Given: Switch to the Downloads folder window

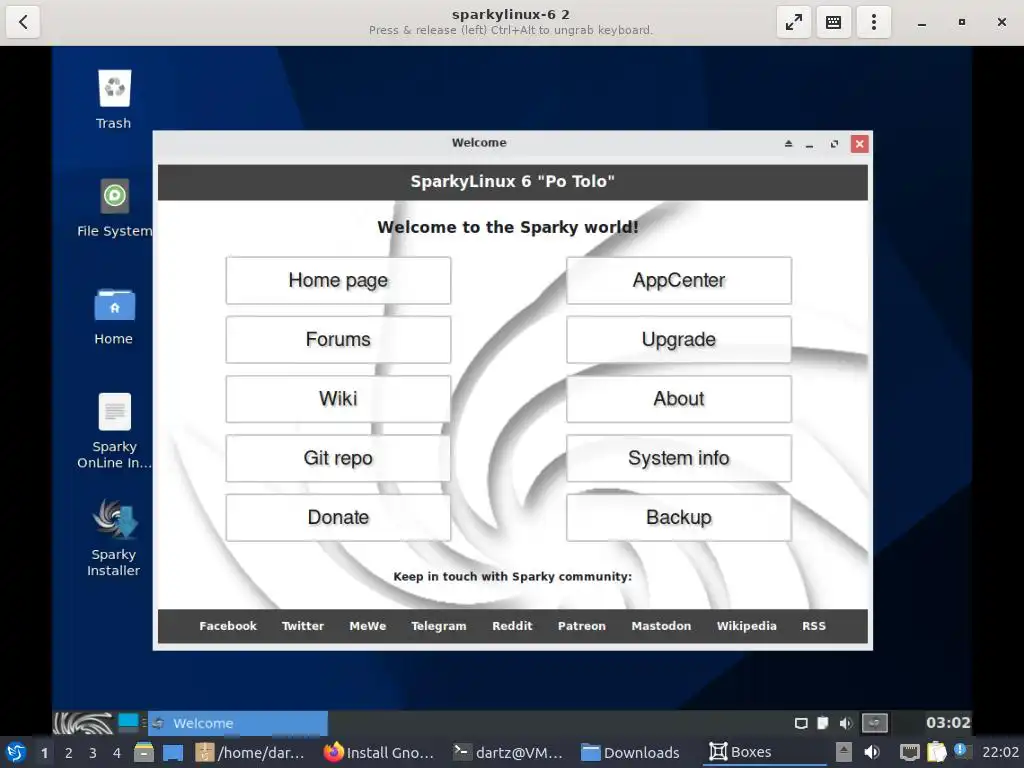Looking at the screenshot, I should 631,752.
